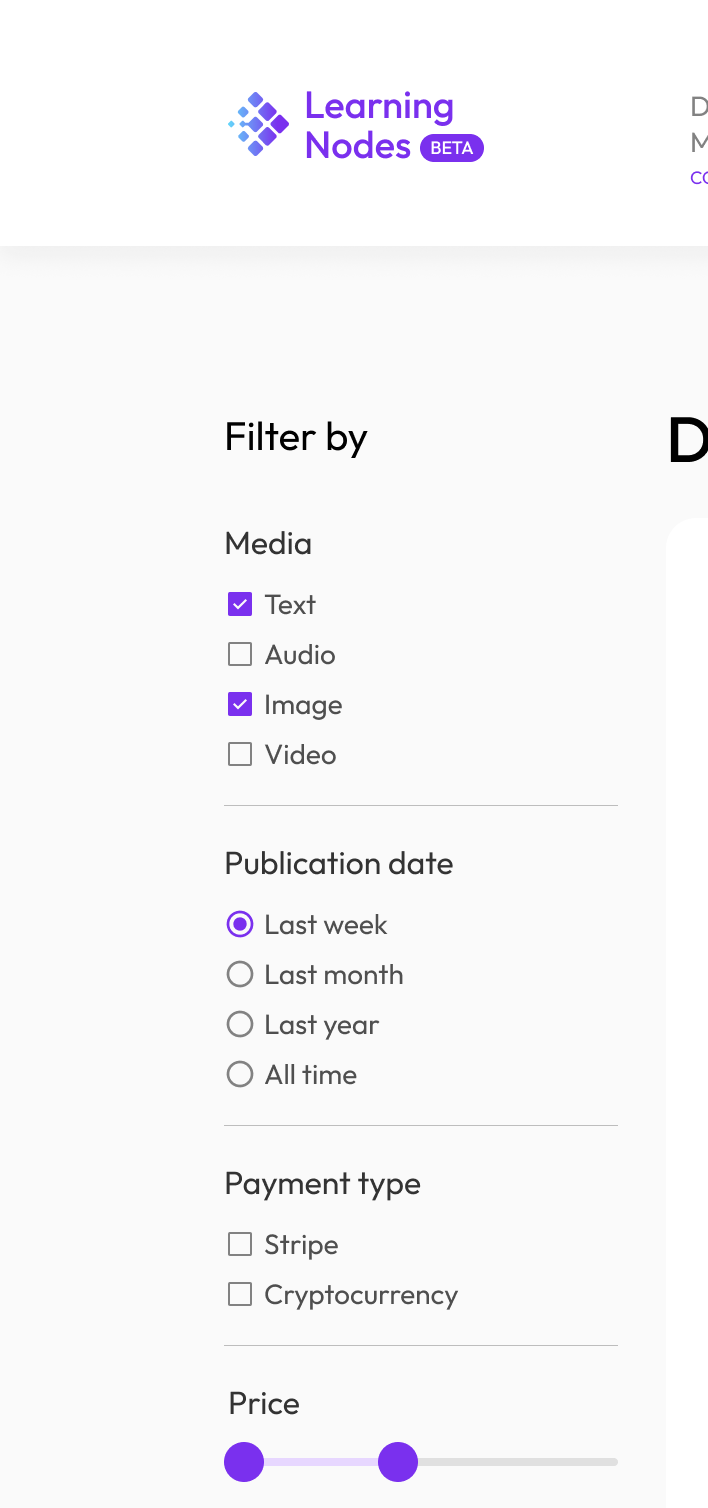Uncheck the Text media filter
This screenshot has height=1508, width=708.
pos(240,604)
